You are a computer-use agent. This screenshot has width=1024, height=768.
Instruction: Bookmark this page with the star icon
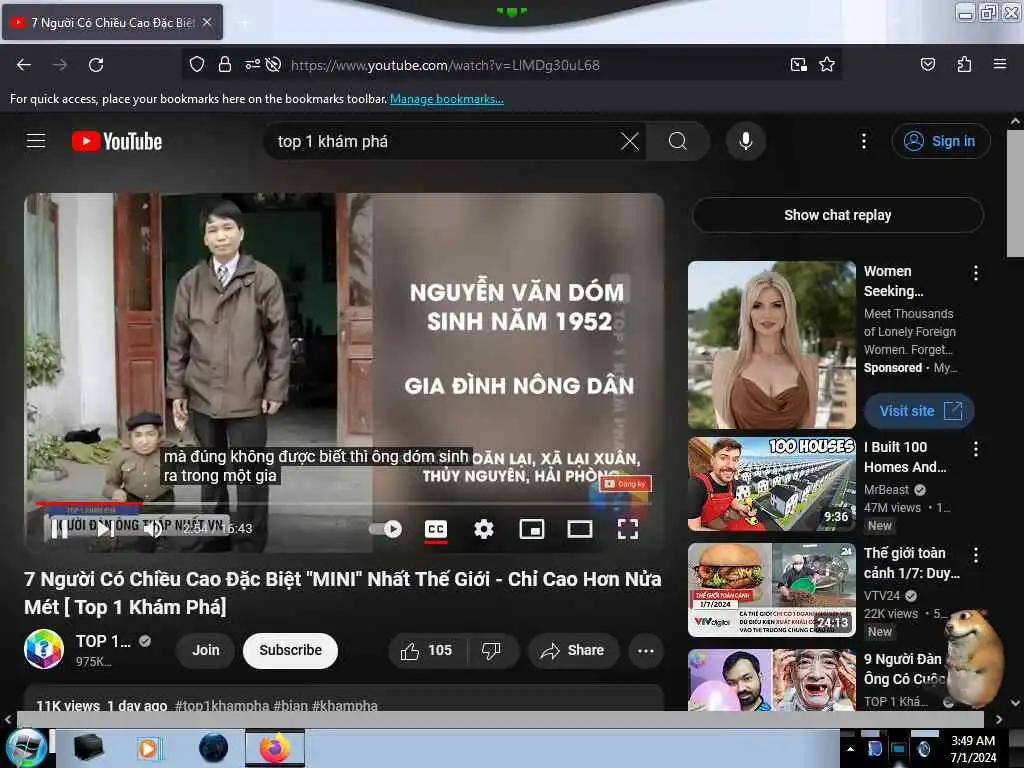[827, 64]
